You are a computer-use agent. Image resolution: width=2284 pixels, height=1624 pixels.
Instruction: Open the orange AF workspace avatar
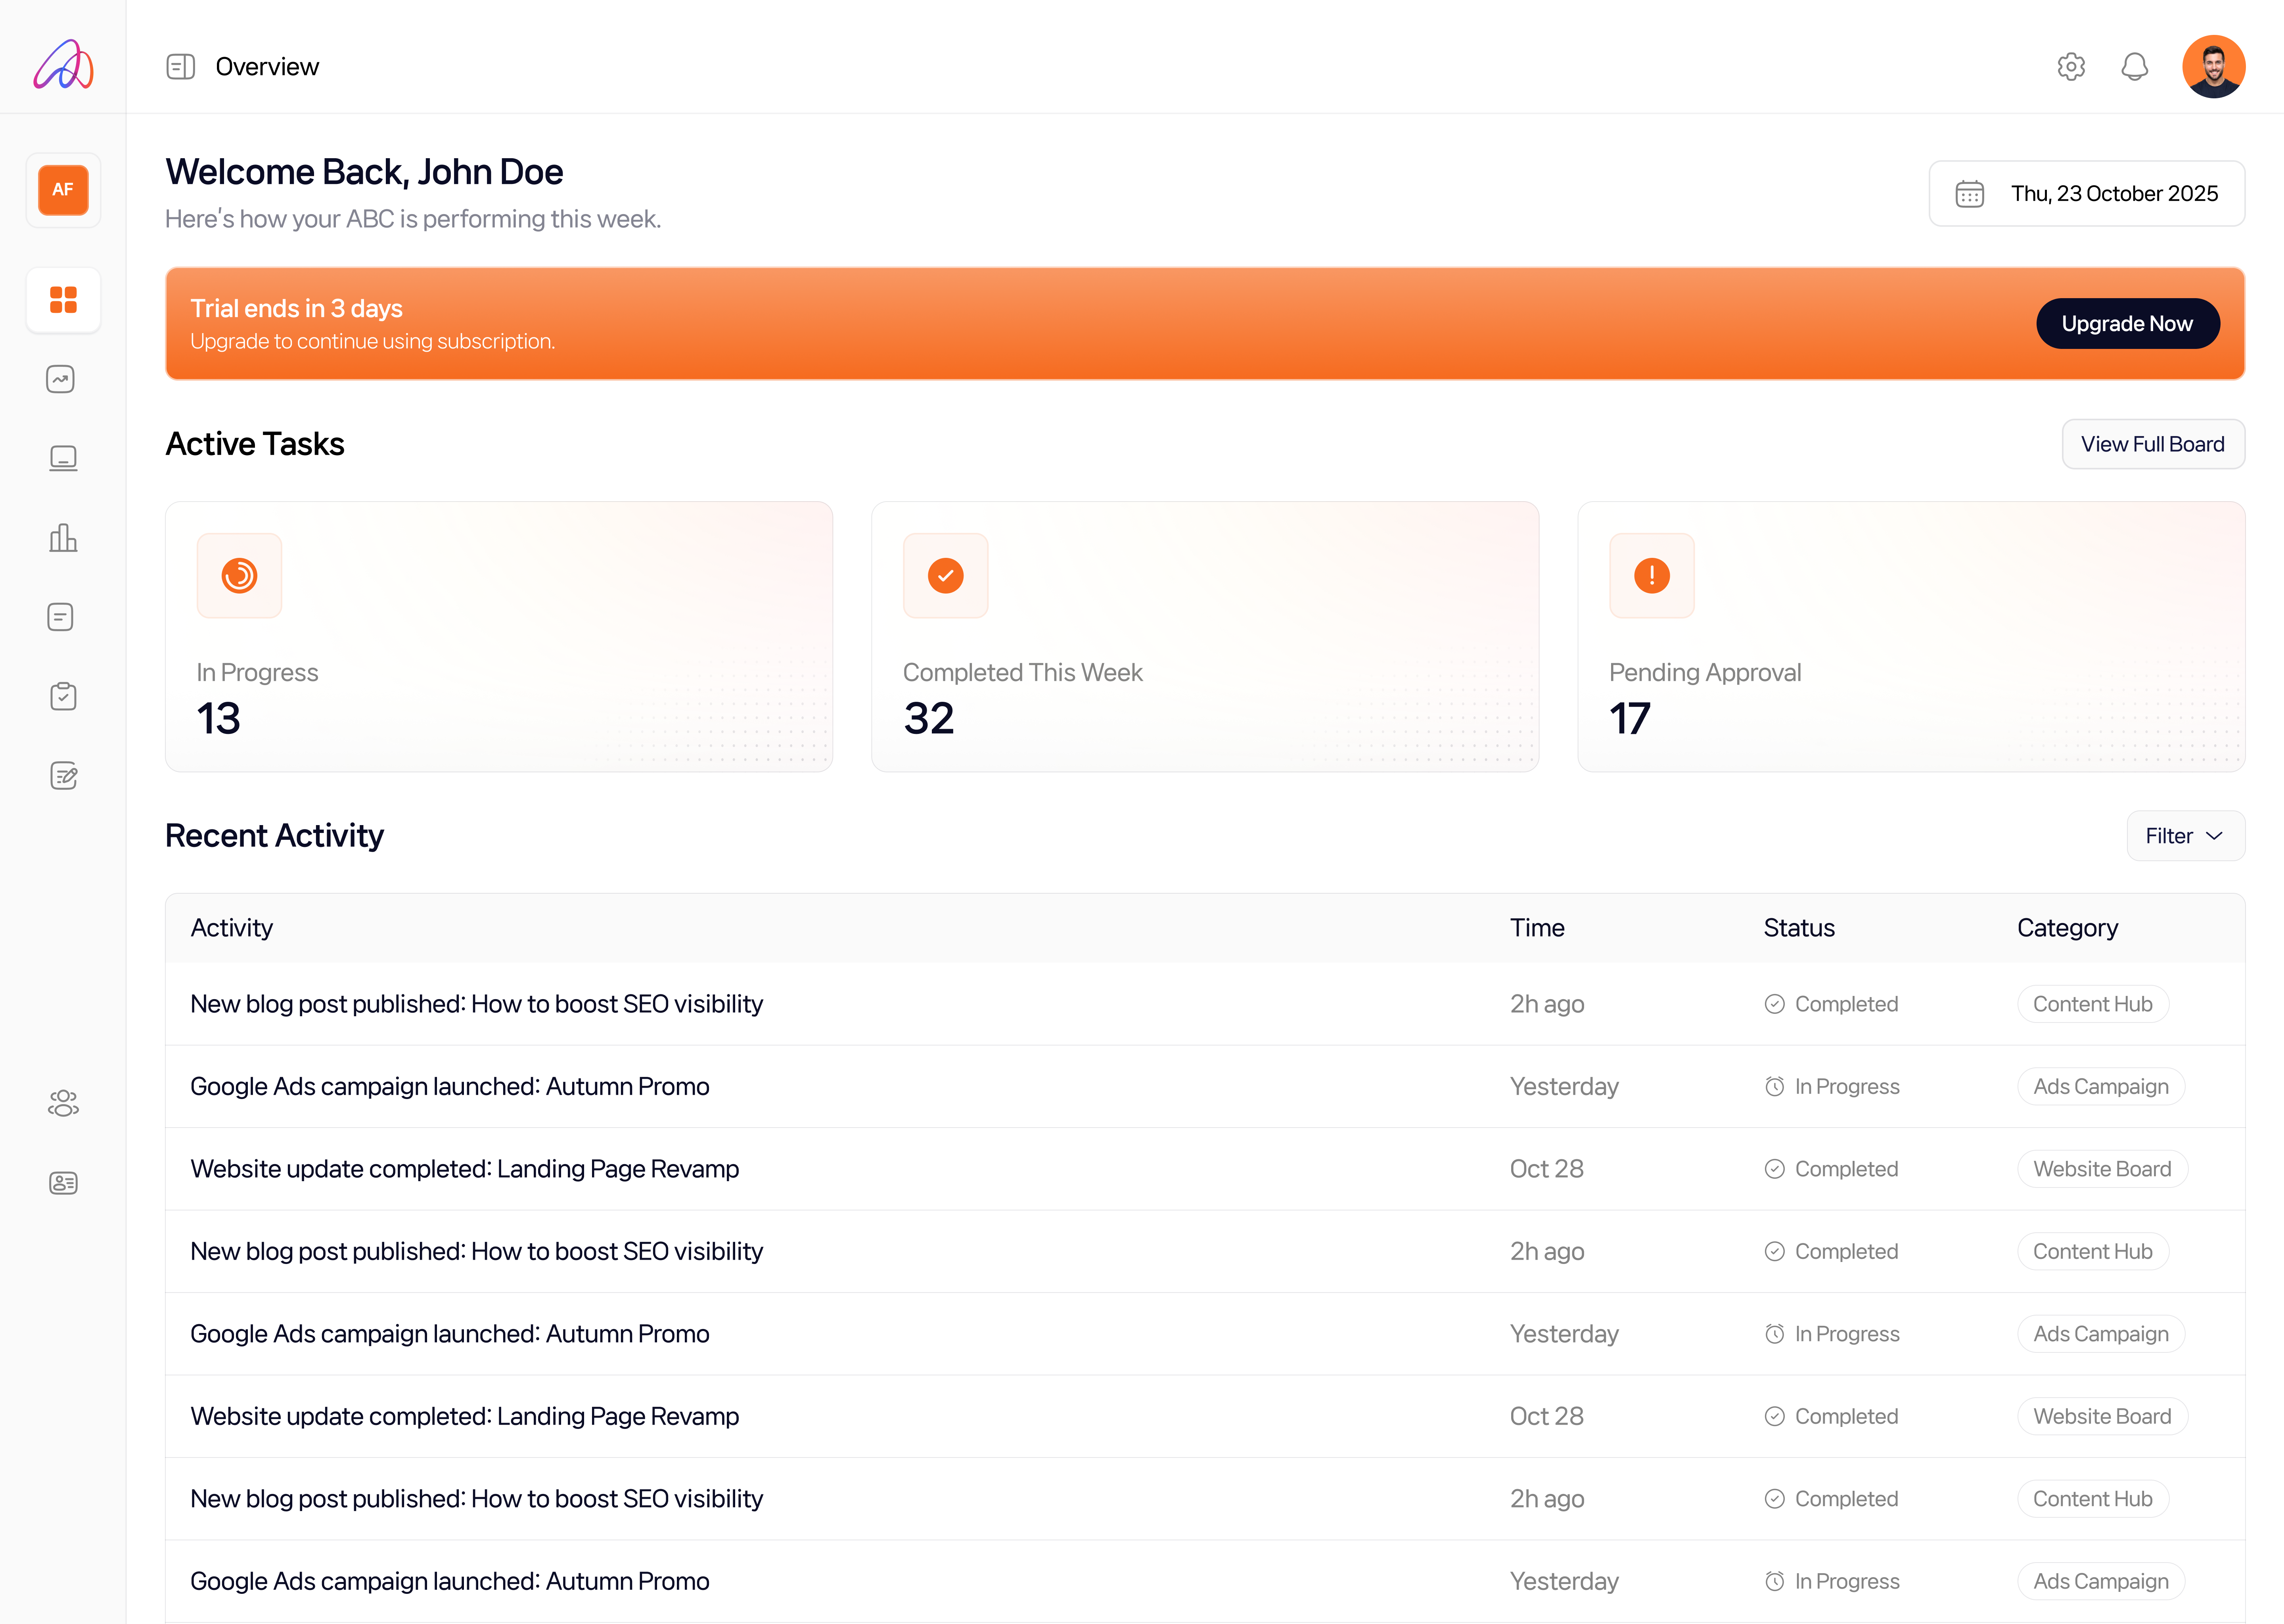[x=63, y=190]
